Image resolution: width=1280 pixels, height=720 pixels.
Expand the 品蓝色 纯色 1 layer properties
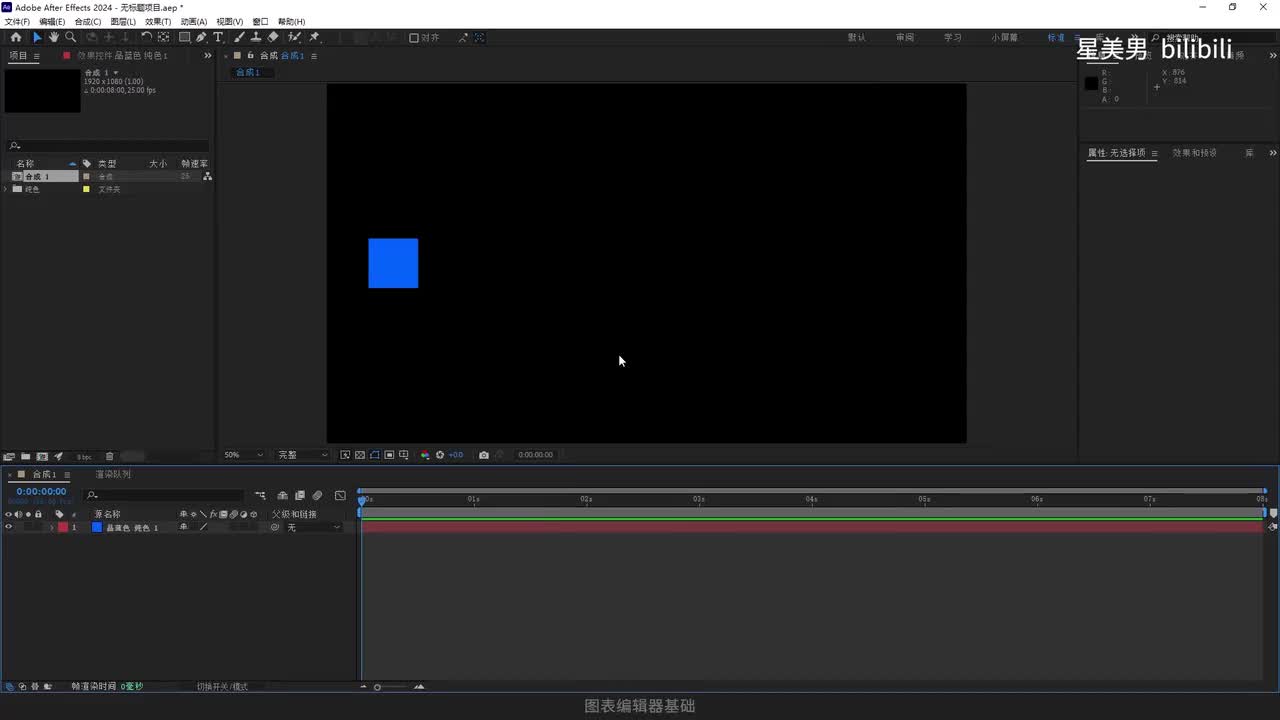[x=52, y=527]
